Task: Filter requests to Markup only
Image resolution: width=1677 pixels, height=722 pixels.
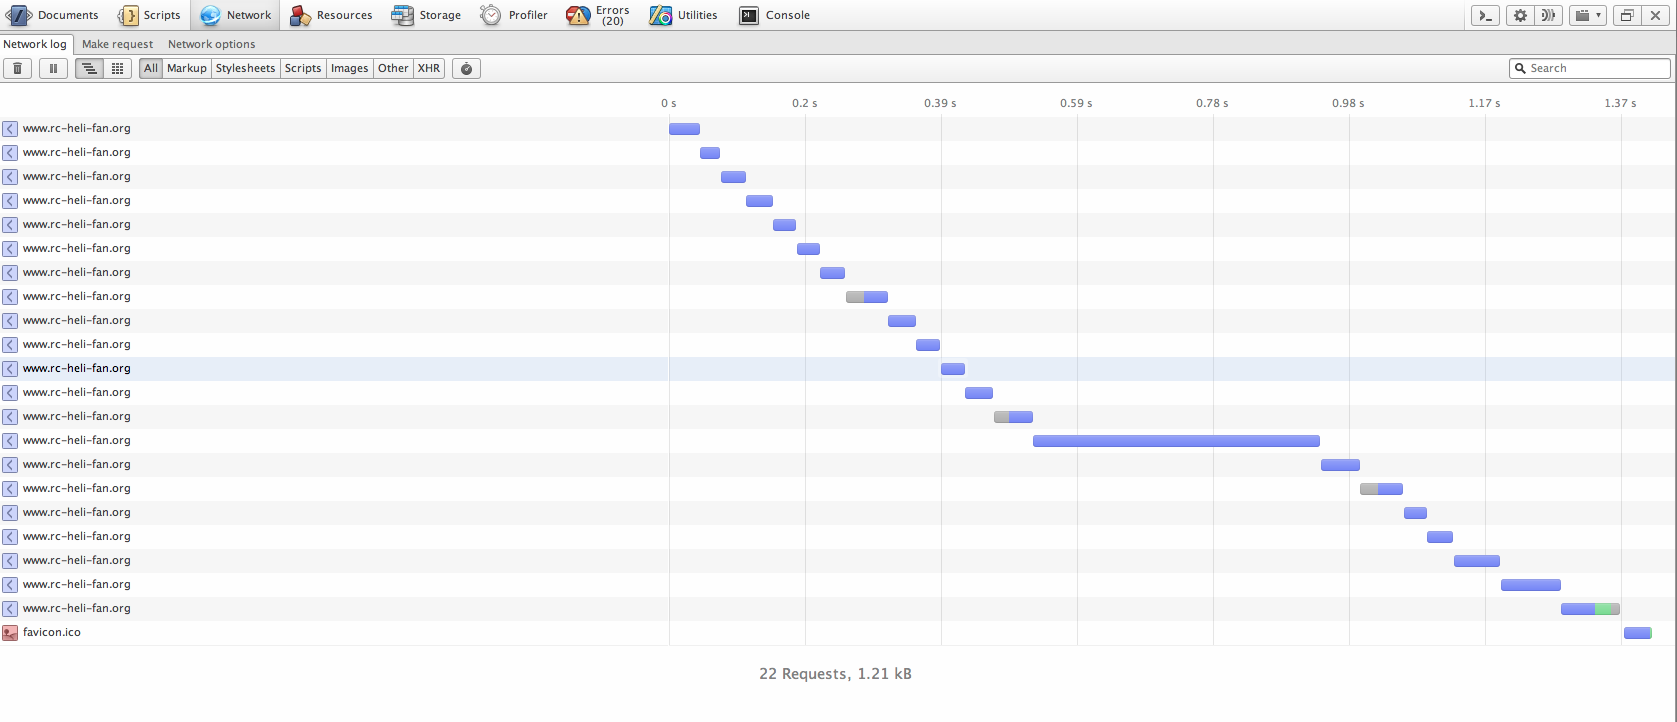Action: click(187, 68)
